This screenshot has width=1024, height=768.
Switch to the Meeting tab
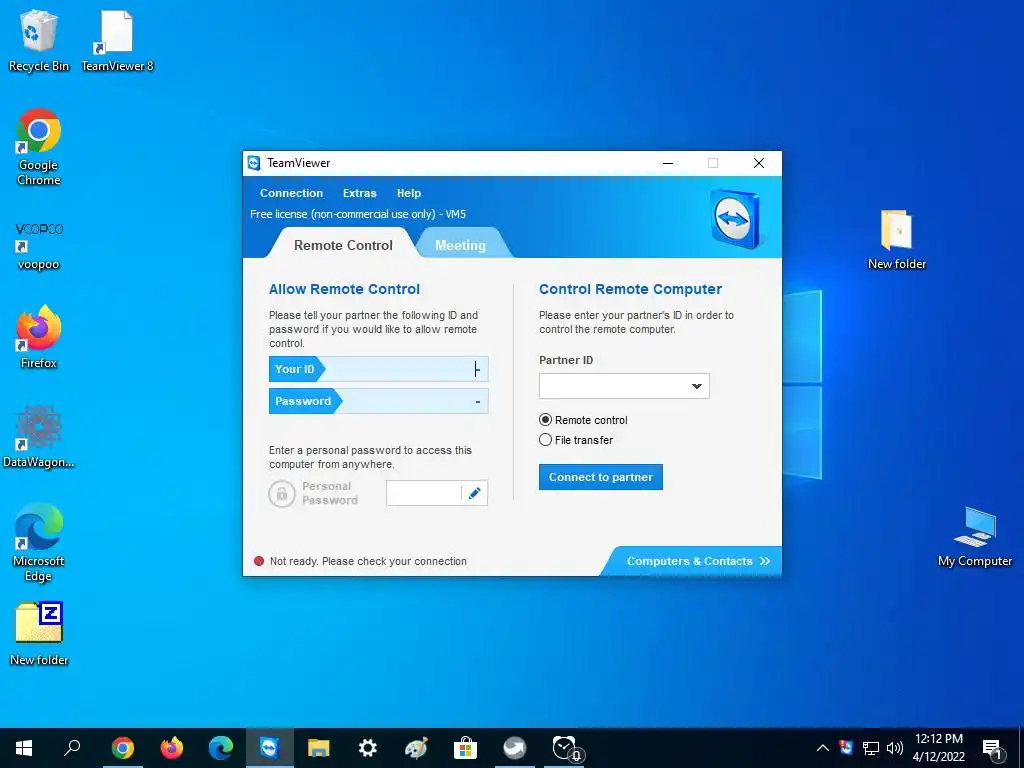460,245
